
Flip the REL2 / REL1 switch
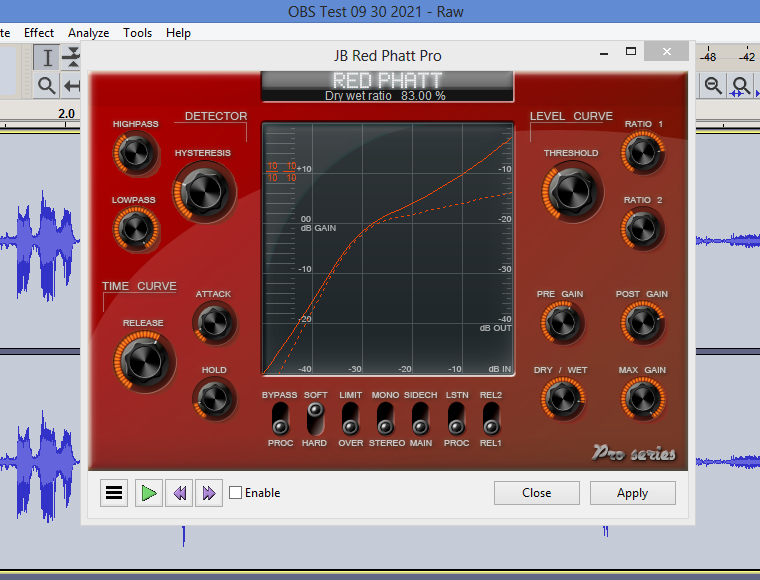(x=491, y=419)
